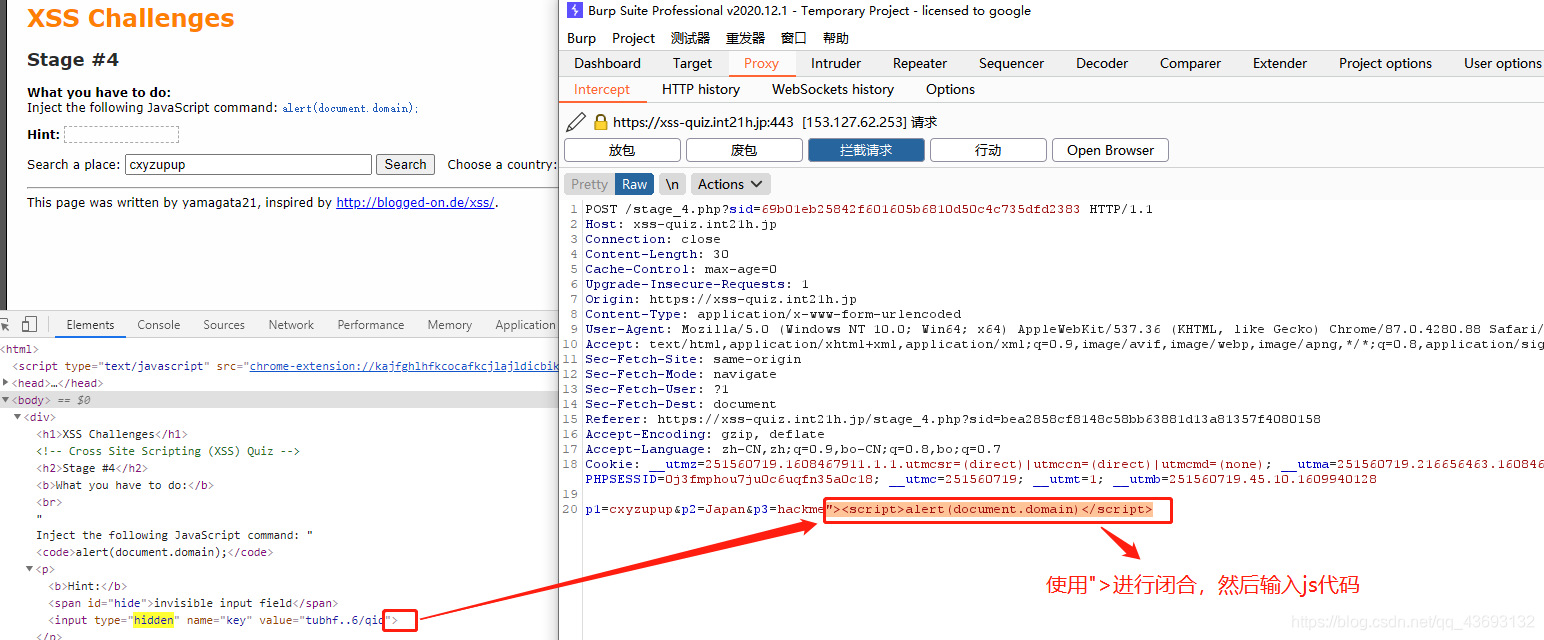1544x640 pixels.
Task: Switch request view to Pretty
Action: (589, 184)
